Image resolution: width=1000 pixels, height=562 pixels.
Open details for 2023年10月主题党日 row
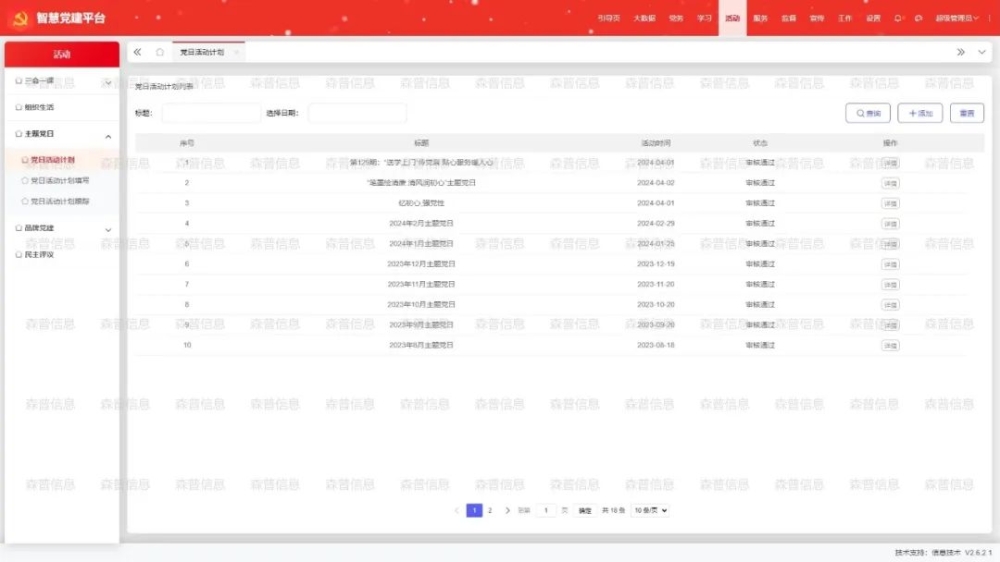point(890,305)
